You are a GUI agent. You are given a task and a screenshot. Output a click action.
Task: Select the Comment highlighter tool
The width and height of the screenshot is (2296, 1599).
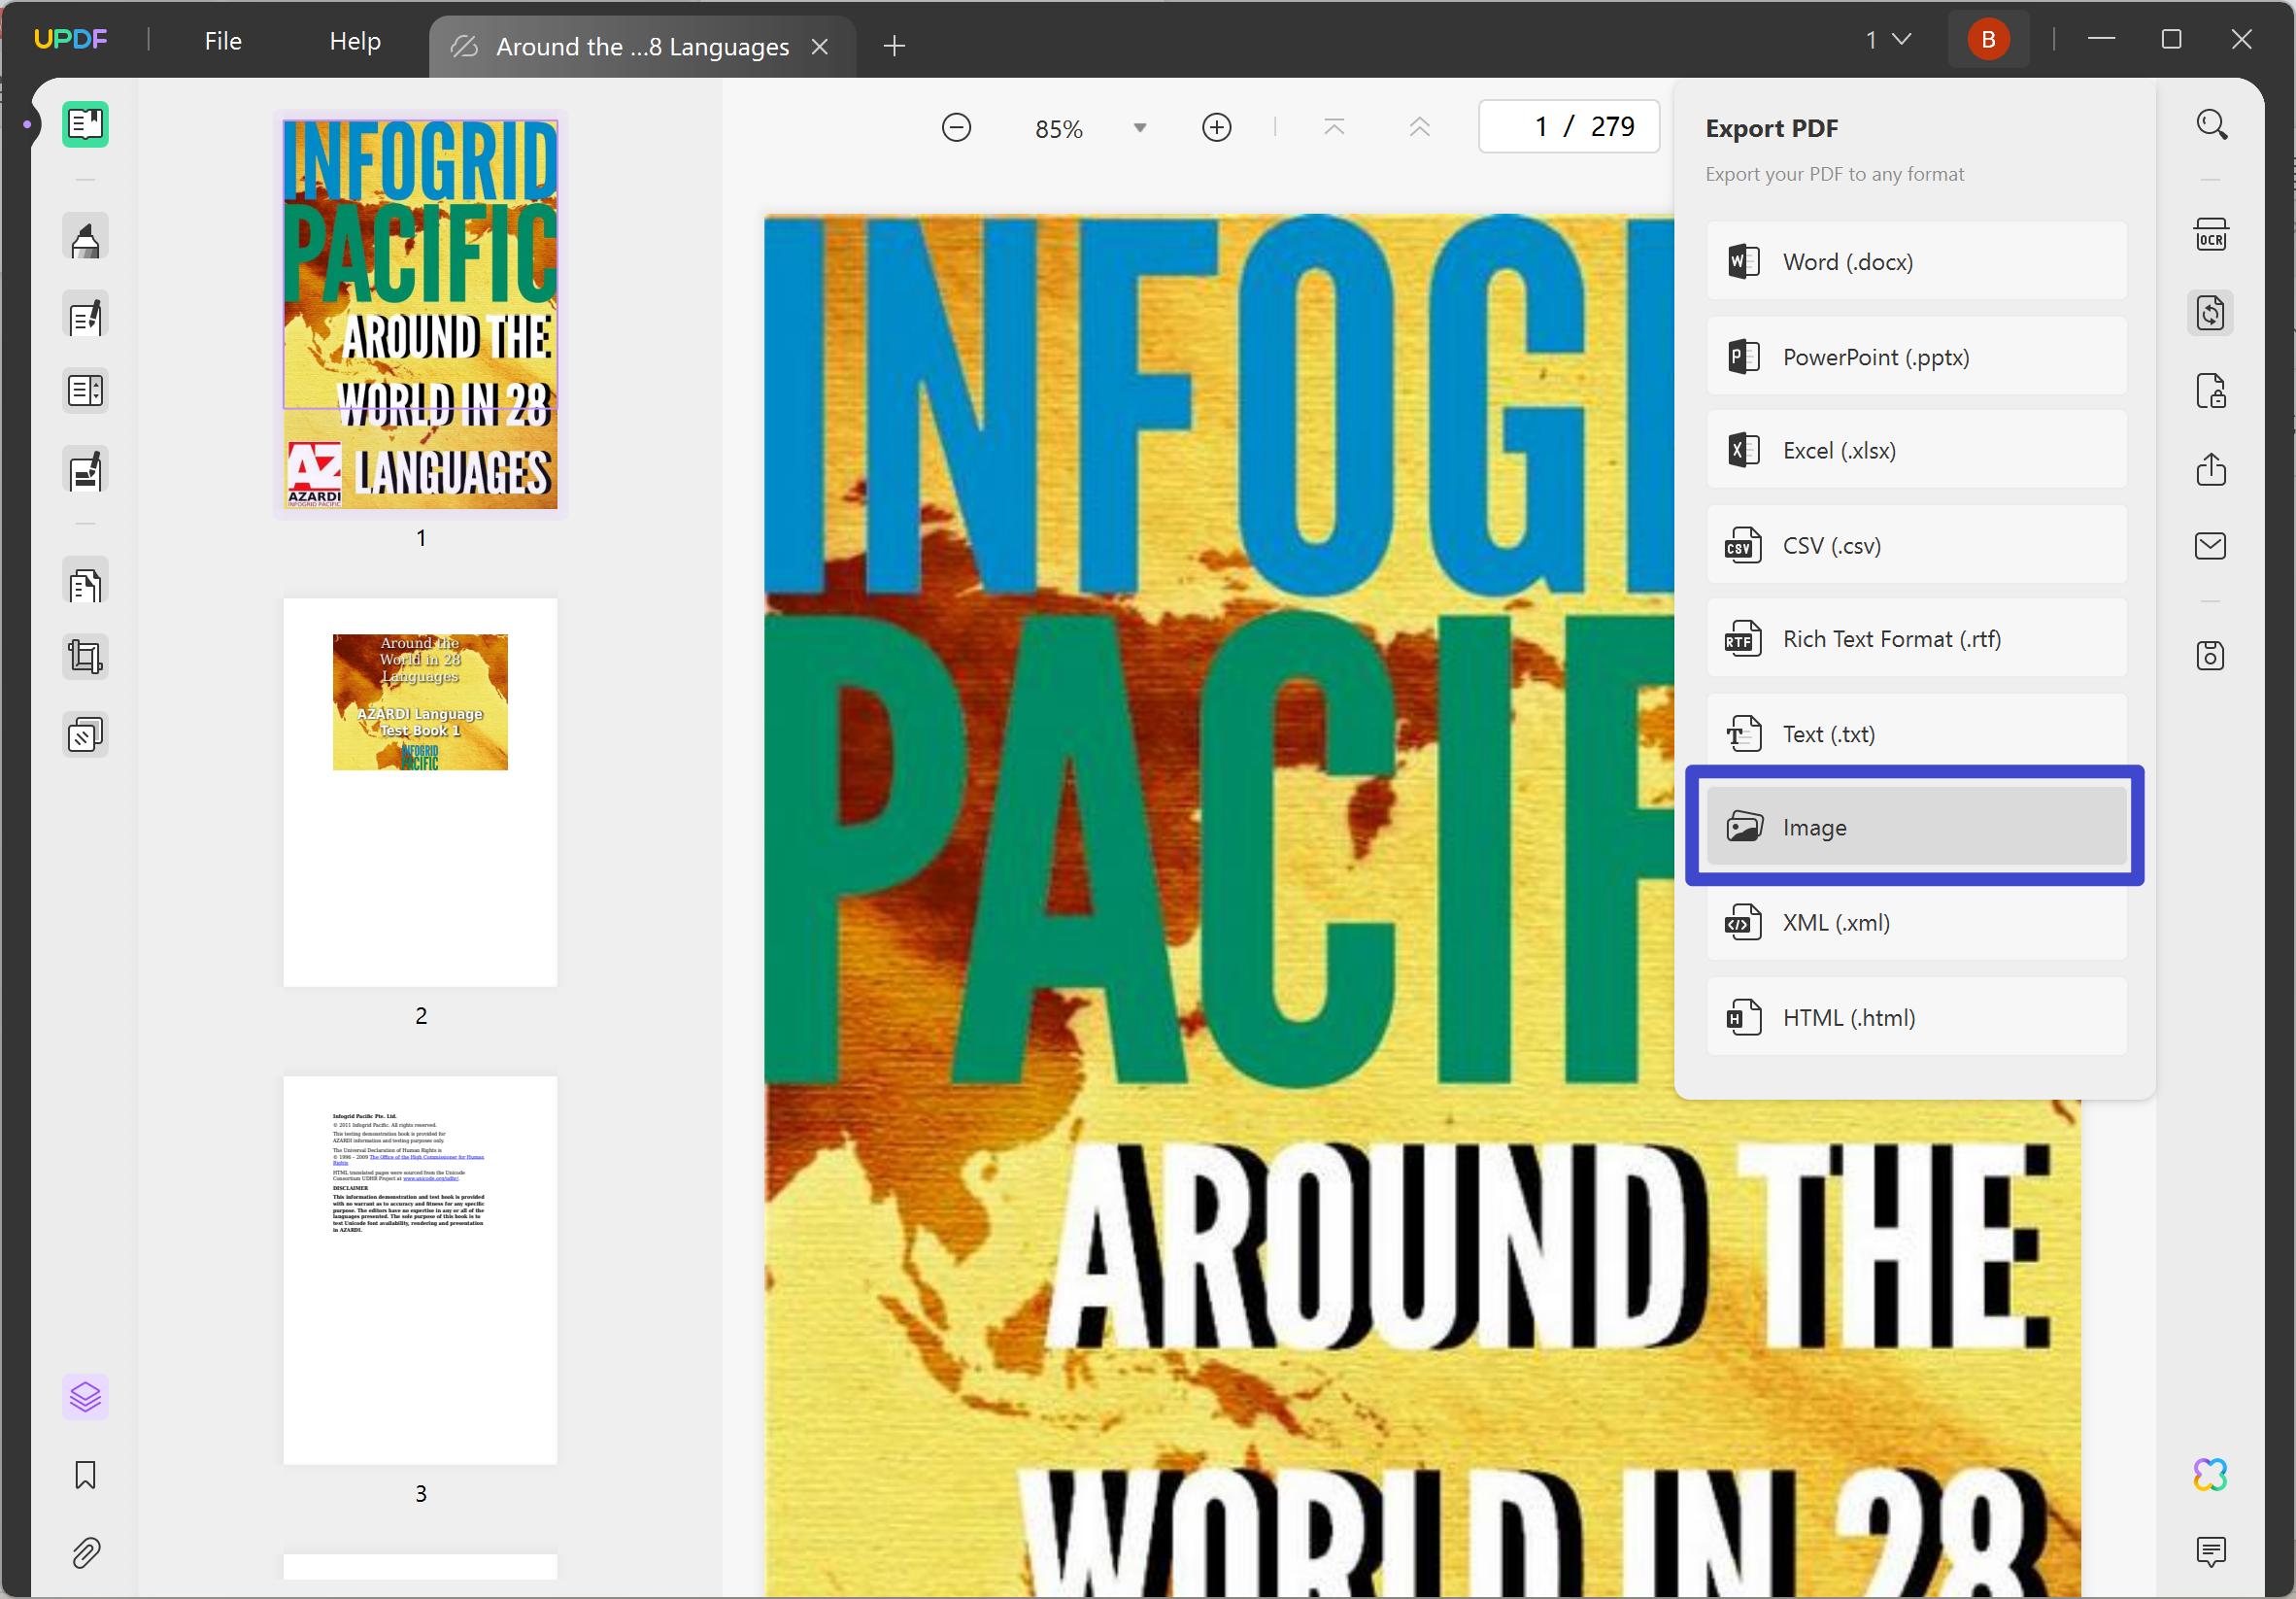click(x=85, y=238)
